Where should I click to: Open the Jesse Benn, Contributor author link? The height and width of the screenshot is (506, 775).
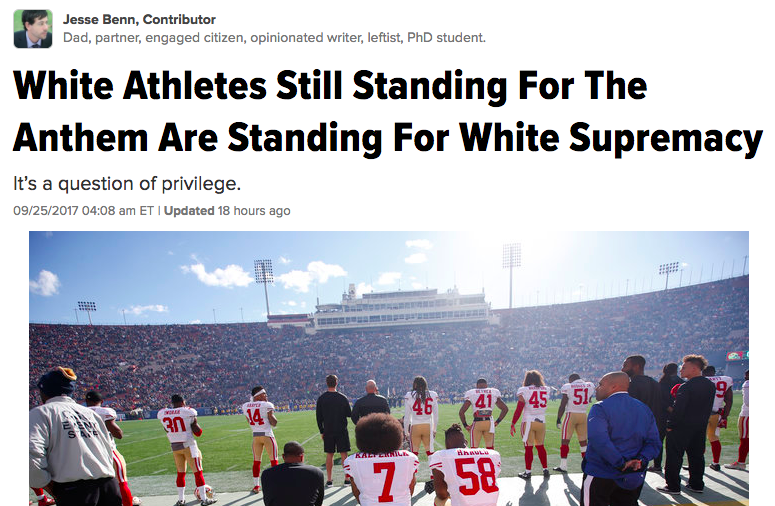(139, 20)
